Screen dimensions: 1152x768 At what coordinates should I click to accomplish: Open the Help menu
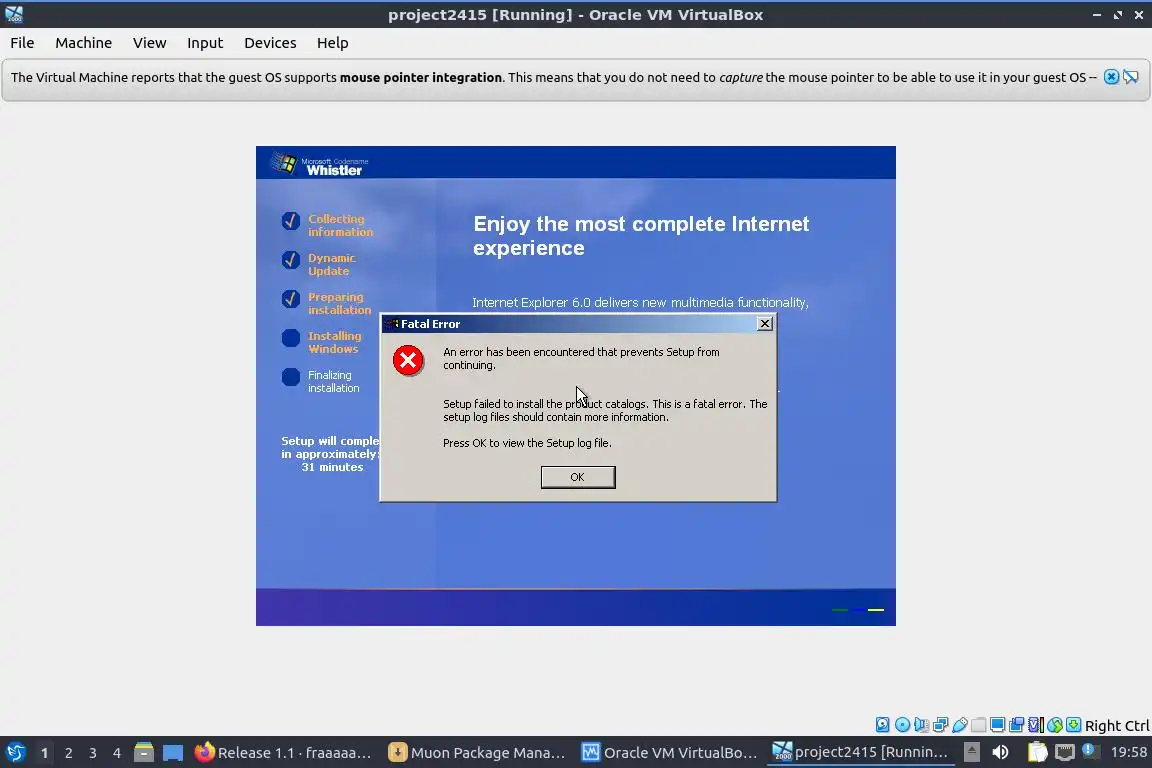click(x=333, y=43)
